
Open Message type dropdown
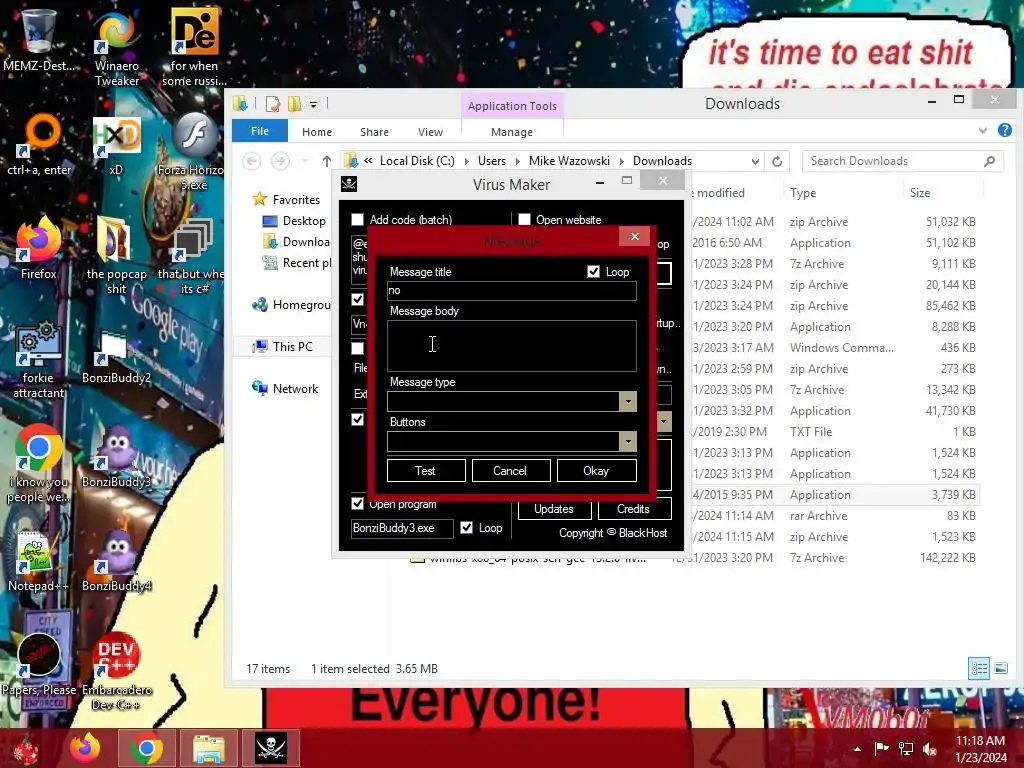[628, 402]
